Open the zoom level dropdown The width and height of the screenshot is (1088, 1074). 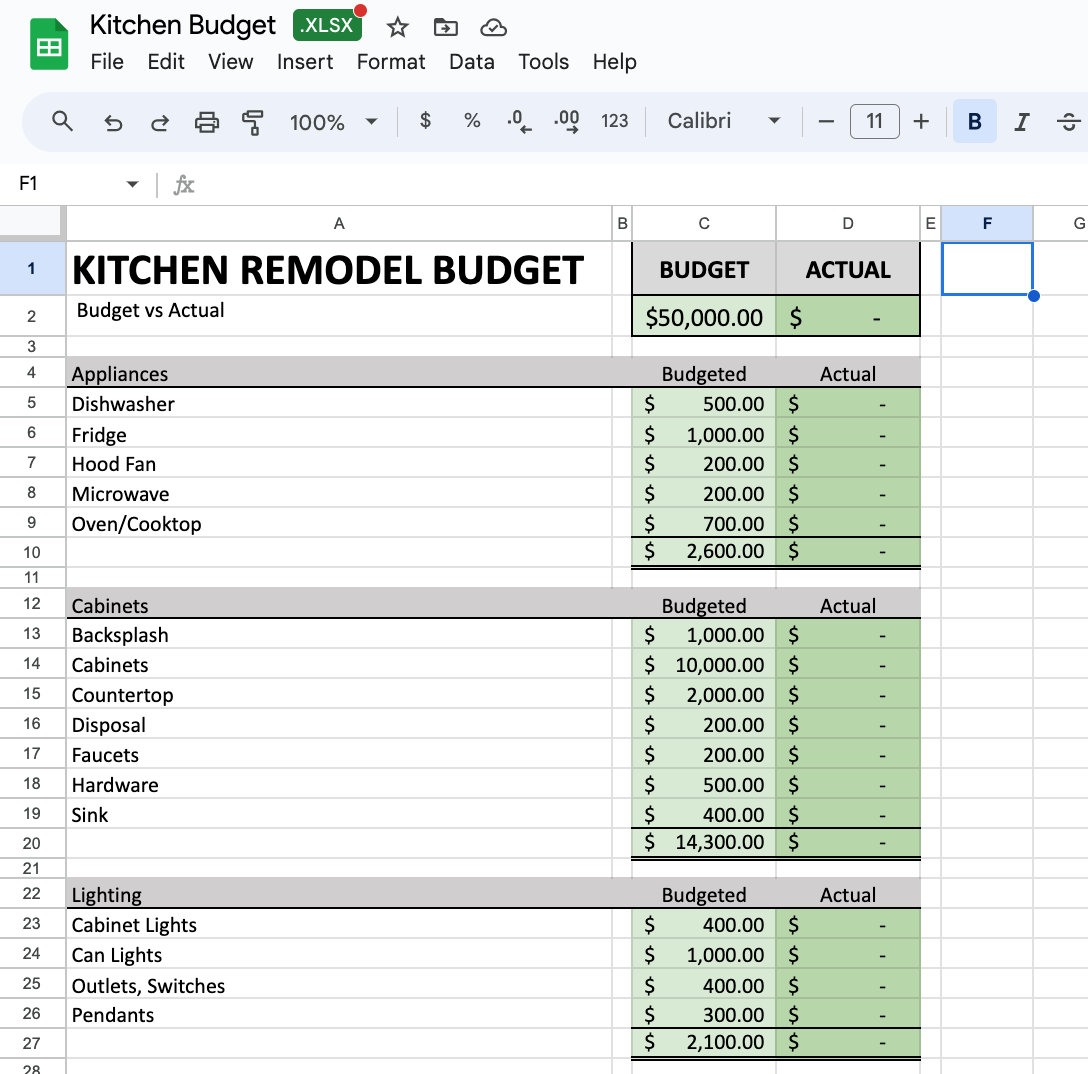coord(339,121)
